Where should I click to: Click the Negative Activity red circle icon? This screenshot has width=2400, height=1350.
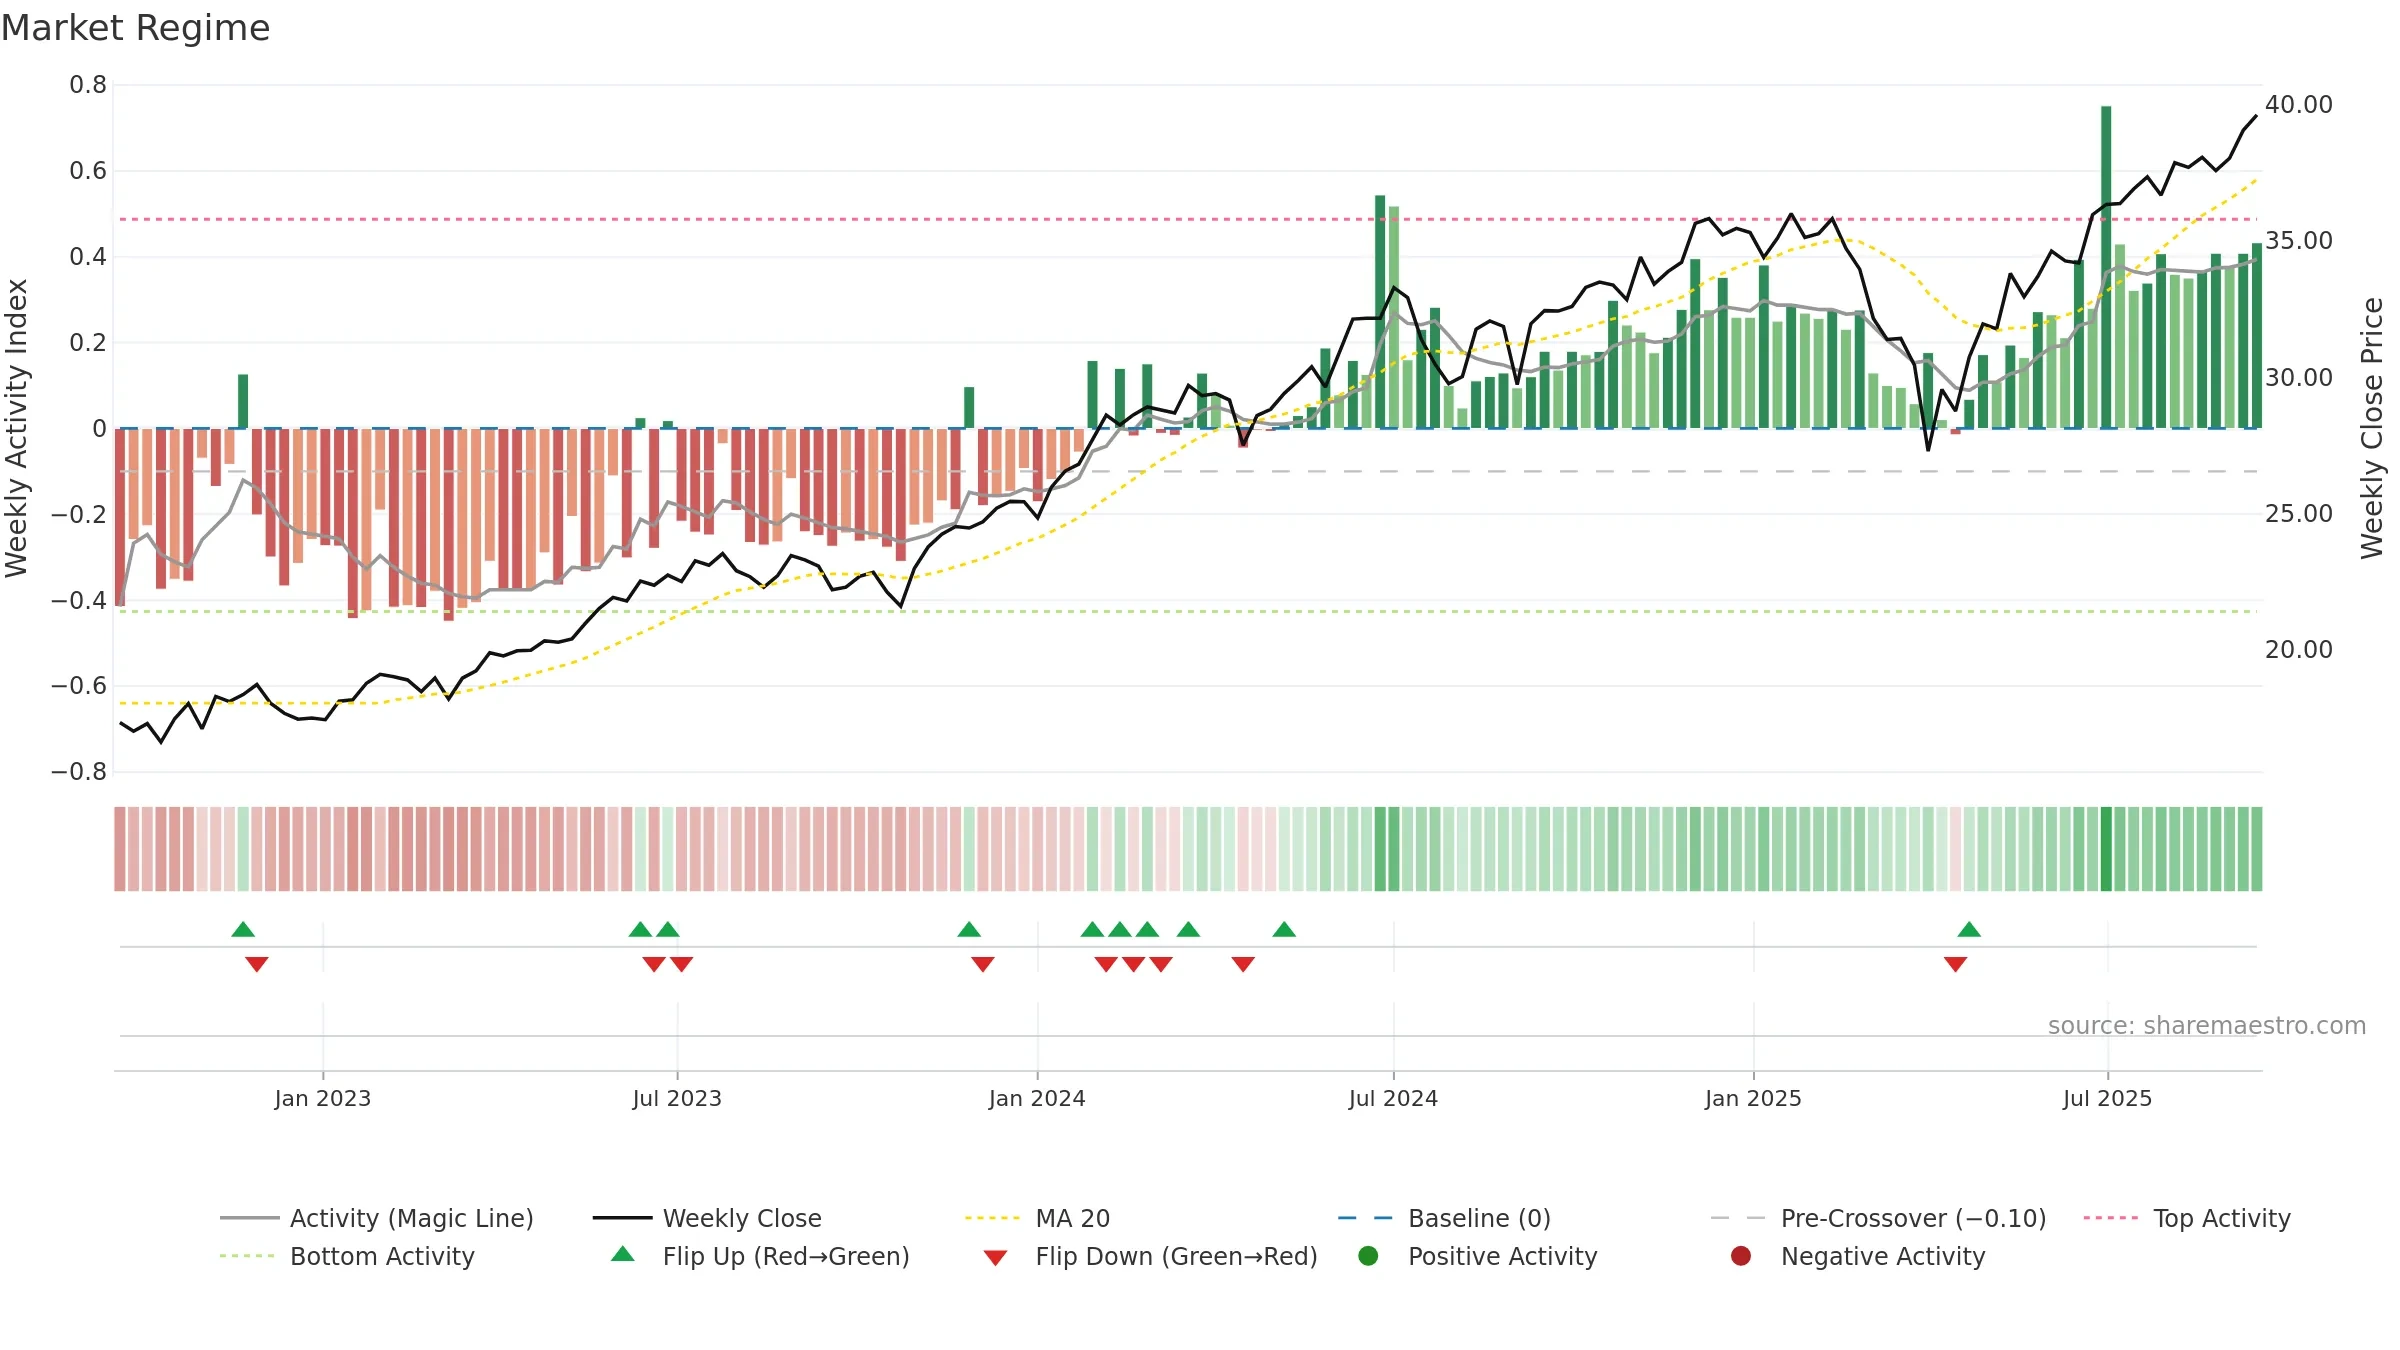[x=1741, y=1255]
